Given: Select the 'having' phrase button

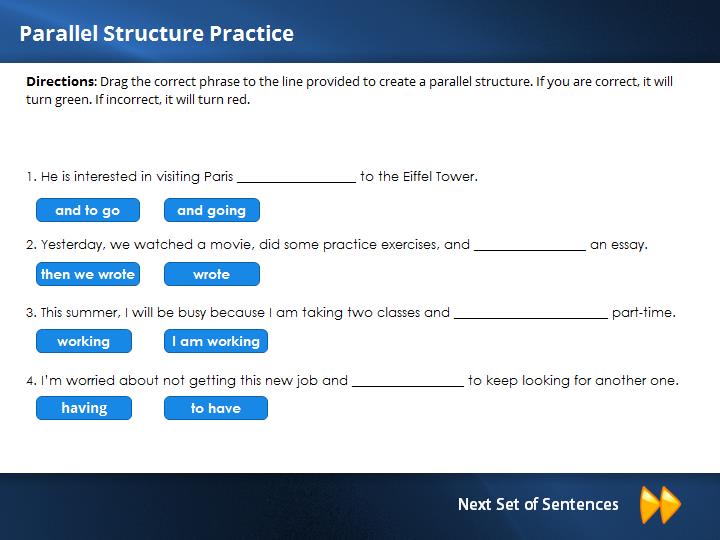Looking at the screenshot, I should click(x=84, y=408).
